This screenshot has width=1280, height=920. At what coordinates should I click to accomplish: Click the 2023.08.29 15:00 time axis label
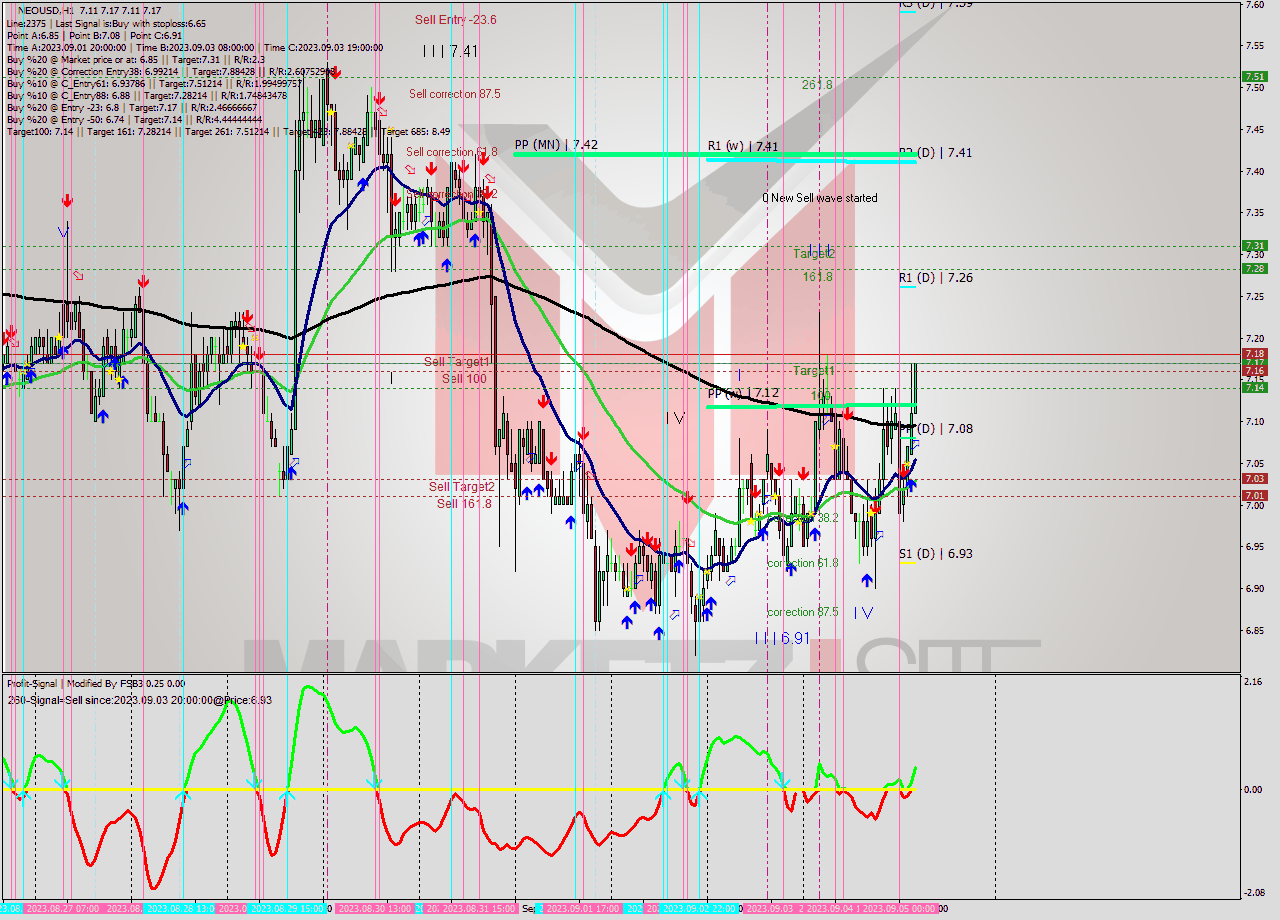tap(288, 909)
